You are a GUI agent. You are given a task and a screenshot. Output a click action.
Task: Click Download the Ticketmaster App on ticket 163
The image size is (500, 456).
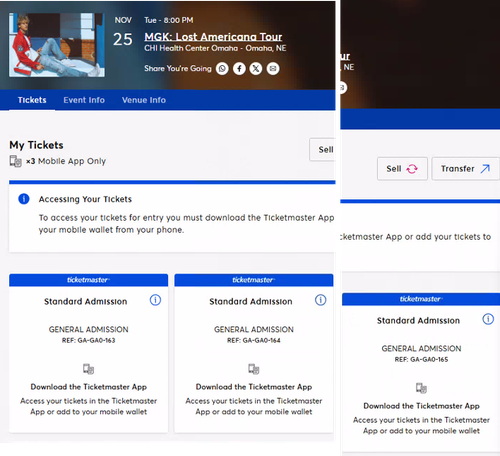click(89, 387)
